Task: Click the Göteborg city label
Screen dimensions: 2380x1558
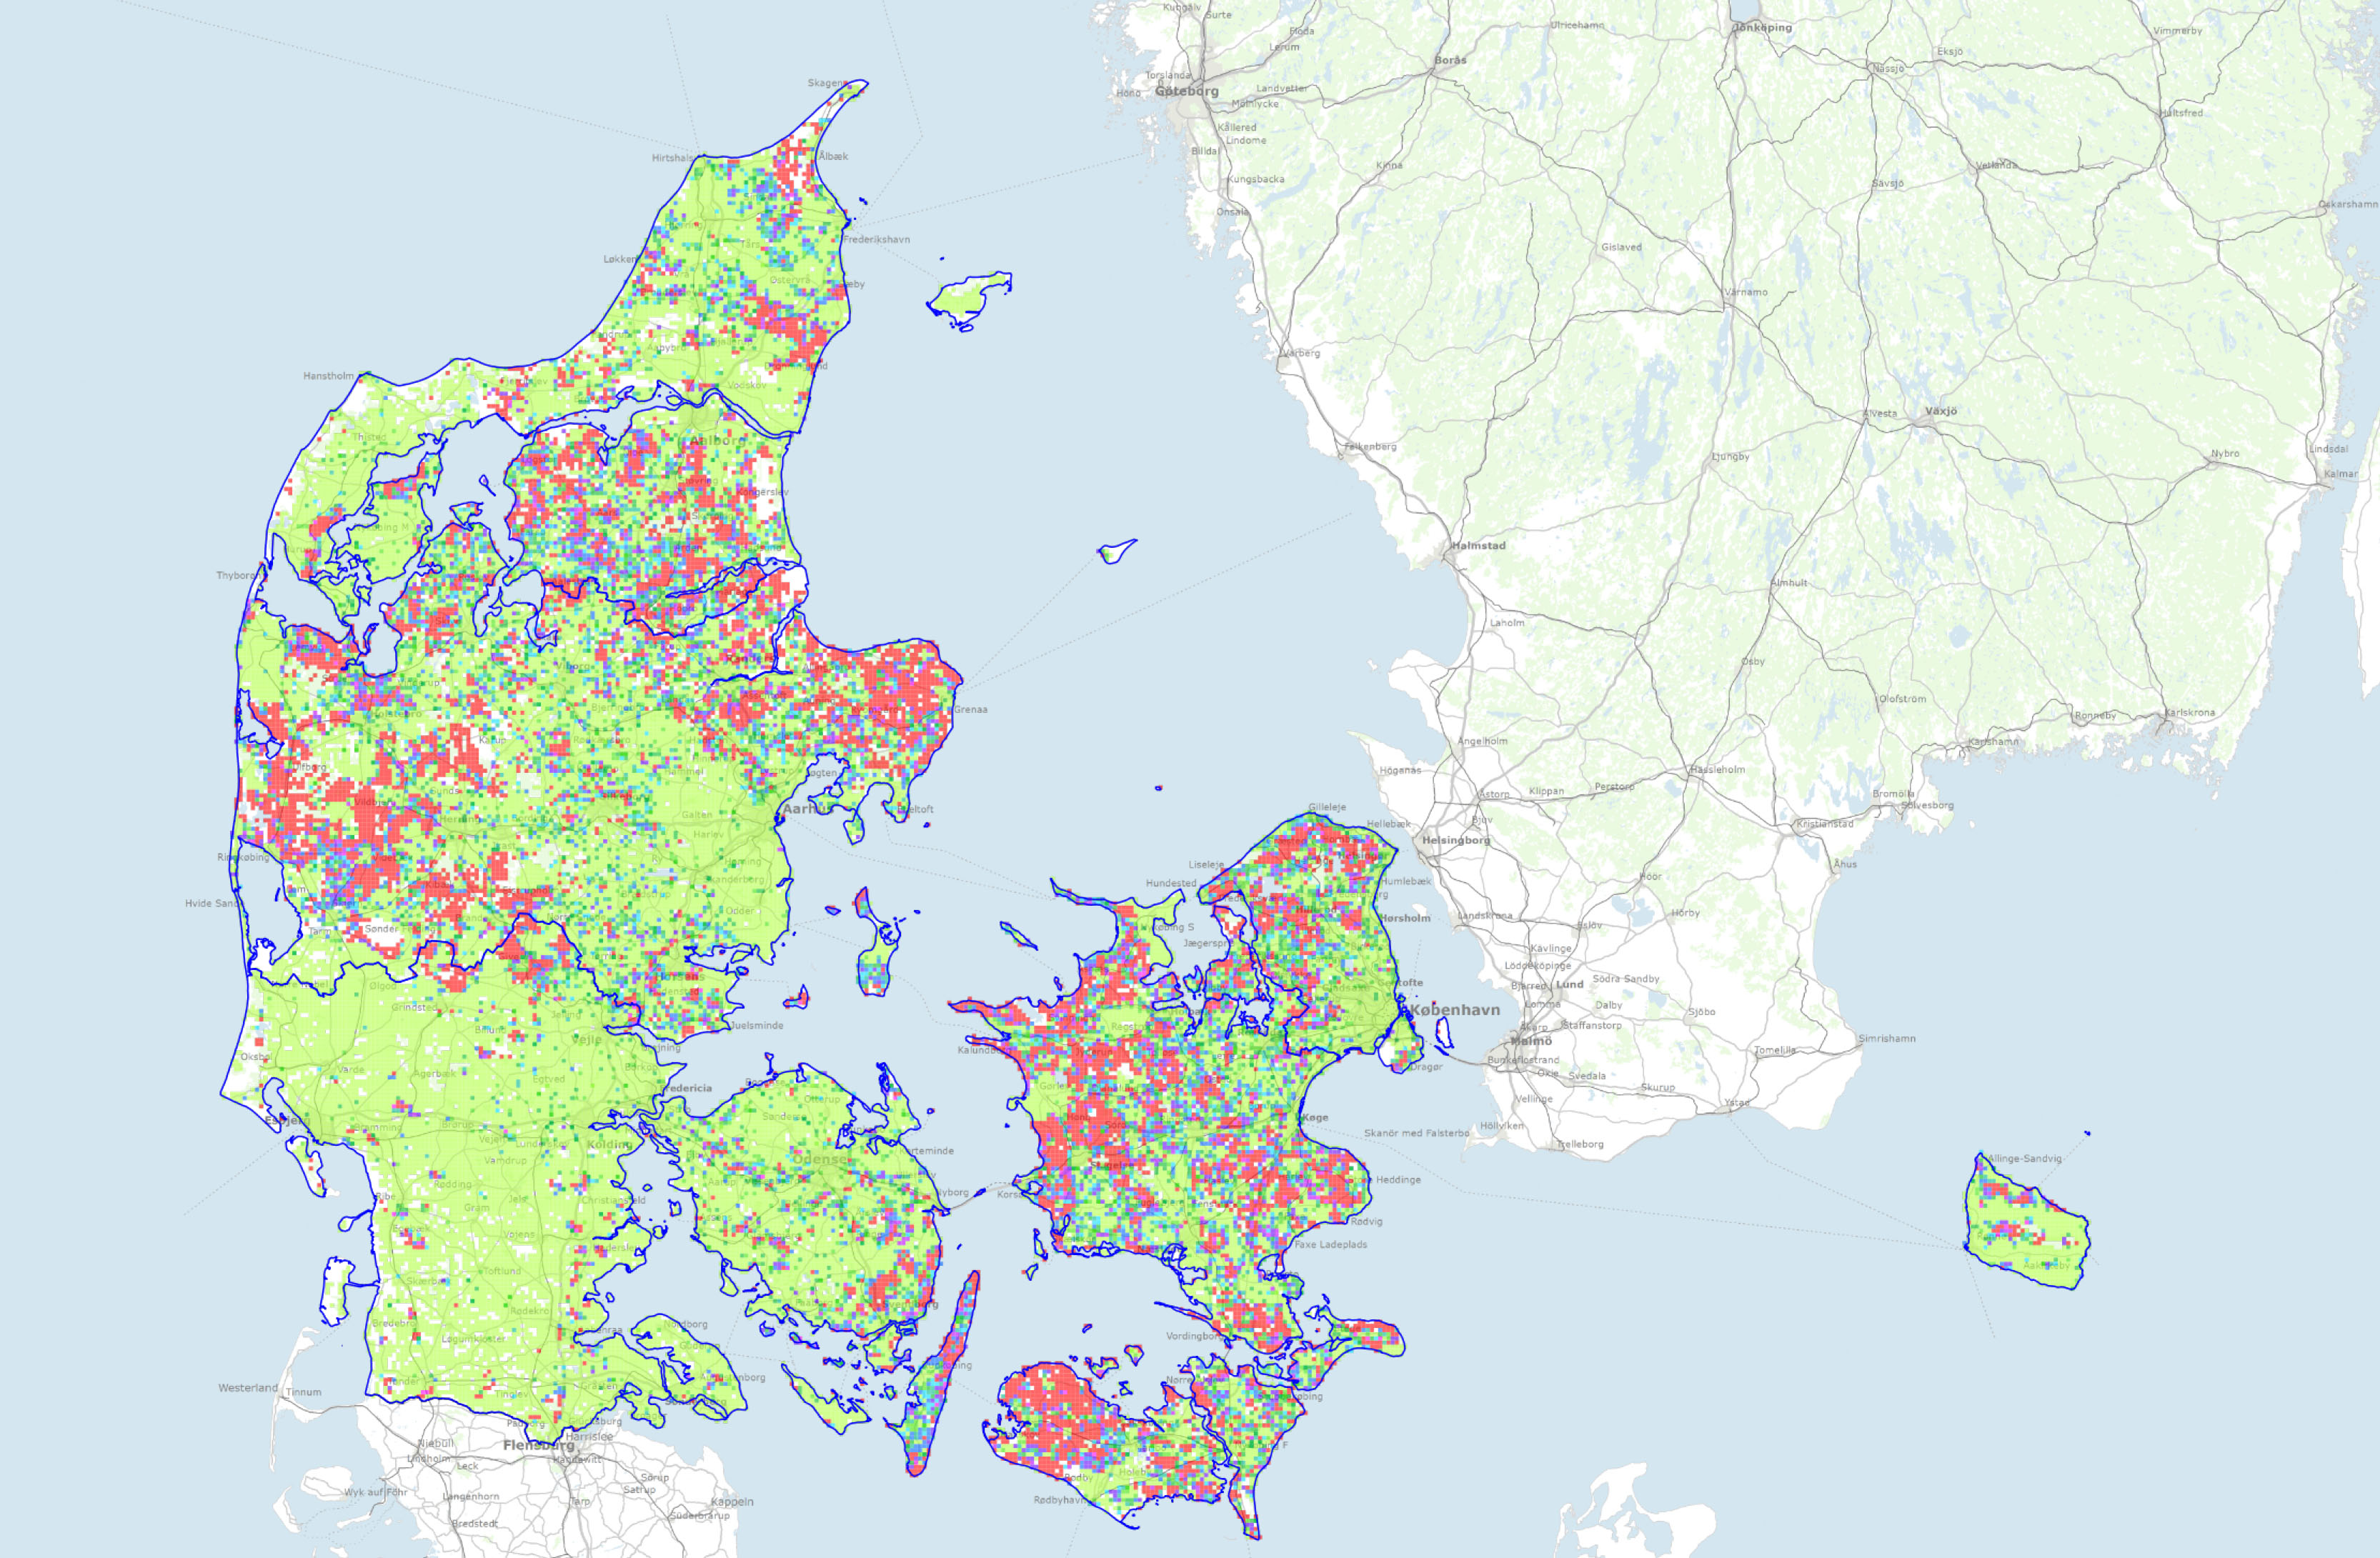Action: [x=1187, y=91]
